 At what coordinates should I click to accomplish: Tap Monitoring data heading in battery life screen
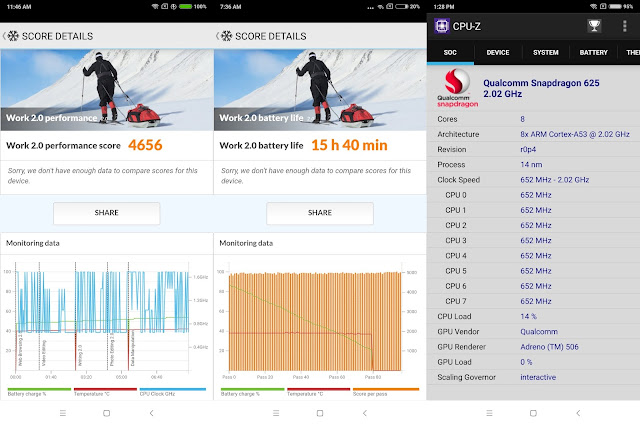(246, 243)
